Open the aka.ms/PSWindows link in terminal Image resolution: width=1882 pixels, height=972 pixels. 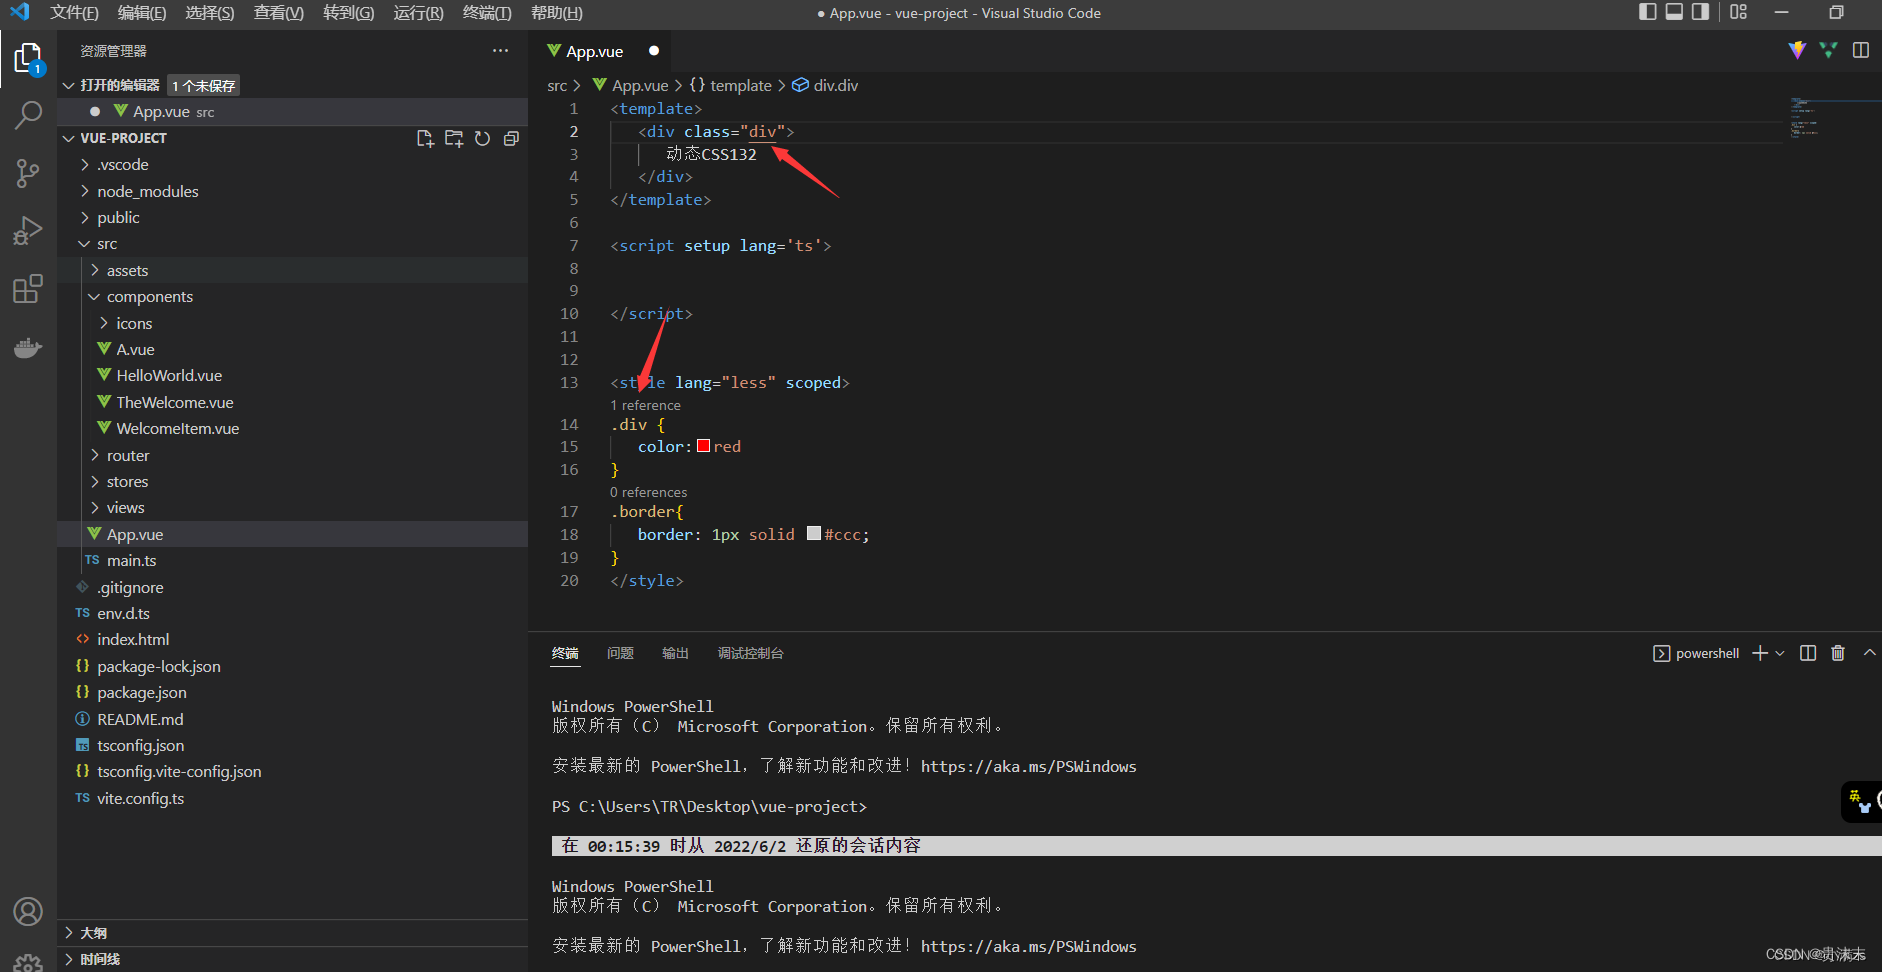(x=1028, y=766)
